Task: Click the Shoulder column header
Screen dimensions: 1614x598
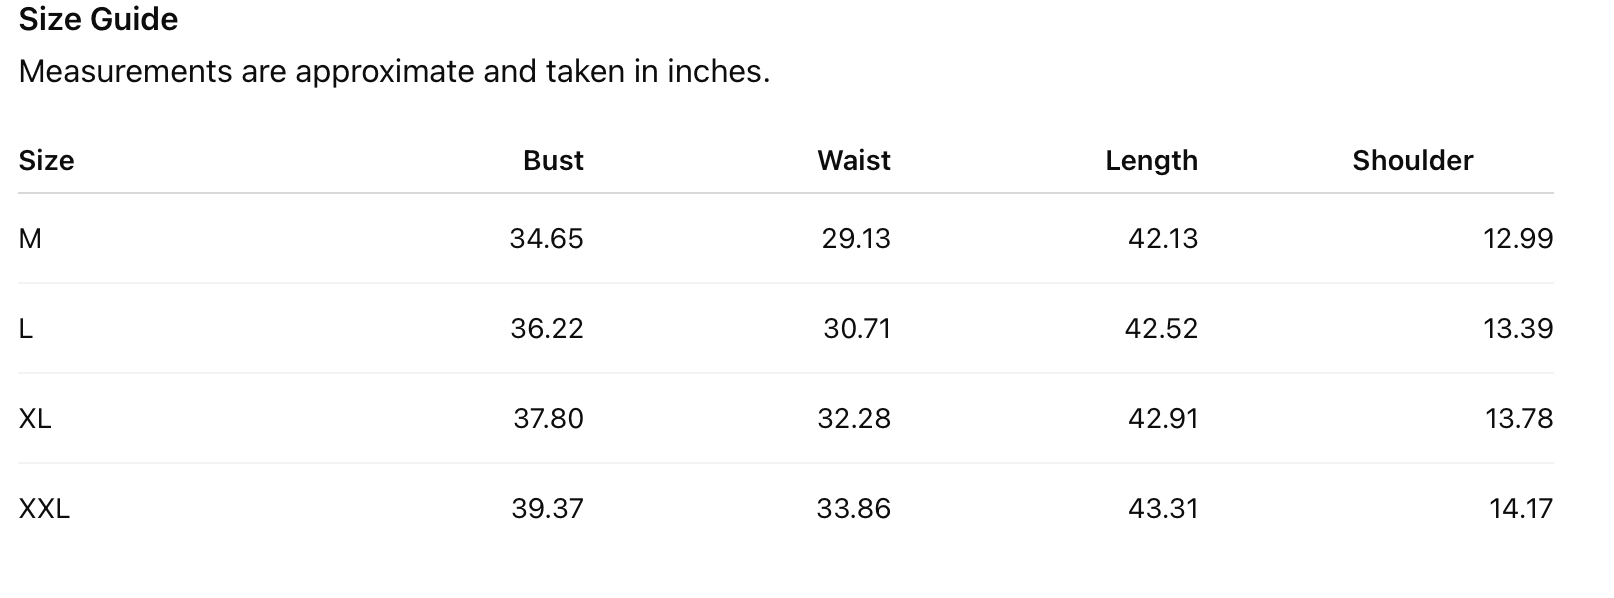Action: [1412, 161]
